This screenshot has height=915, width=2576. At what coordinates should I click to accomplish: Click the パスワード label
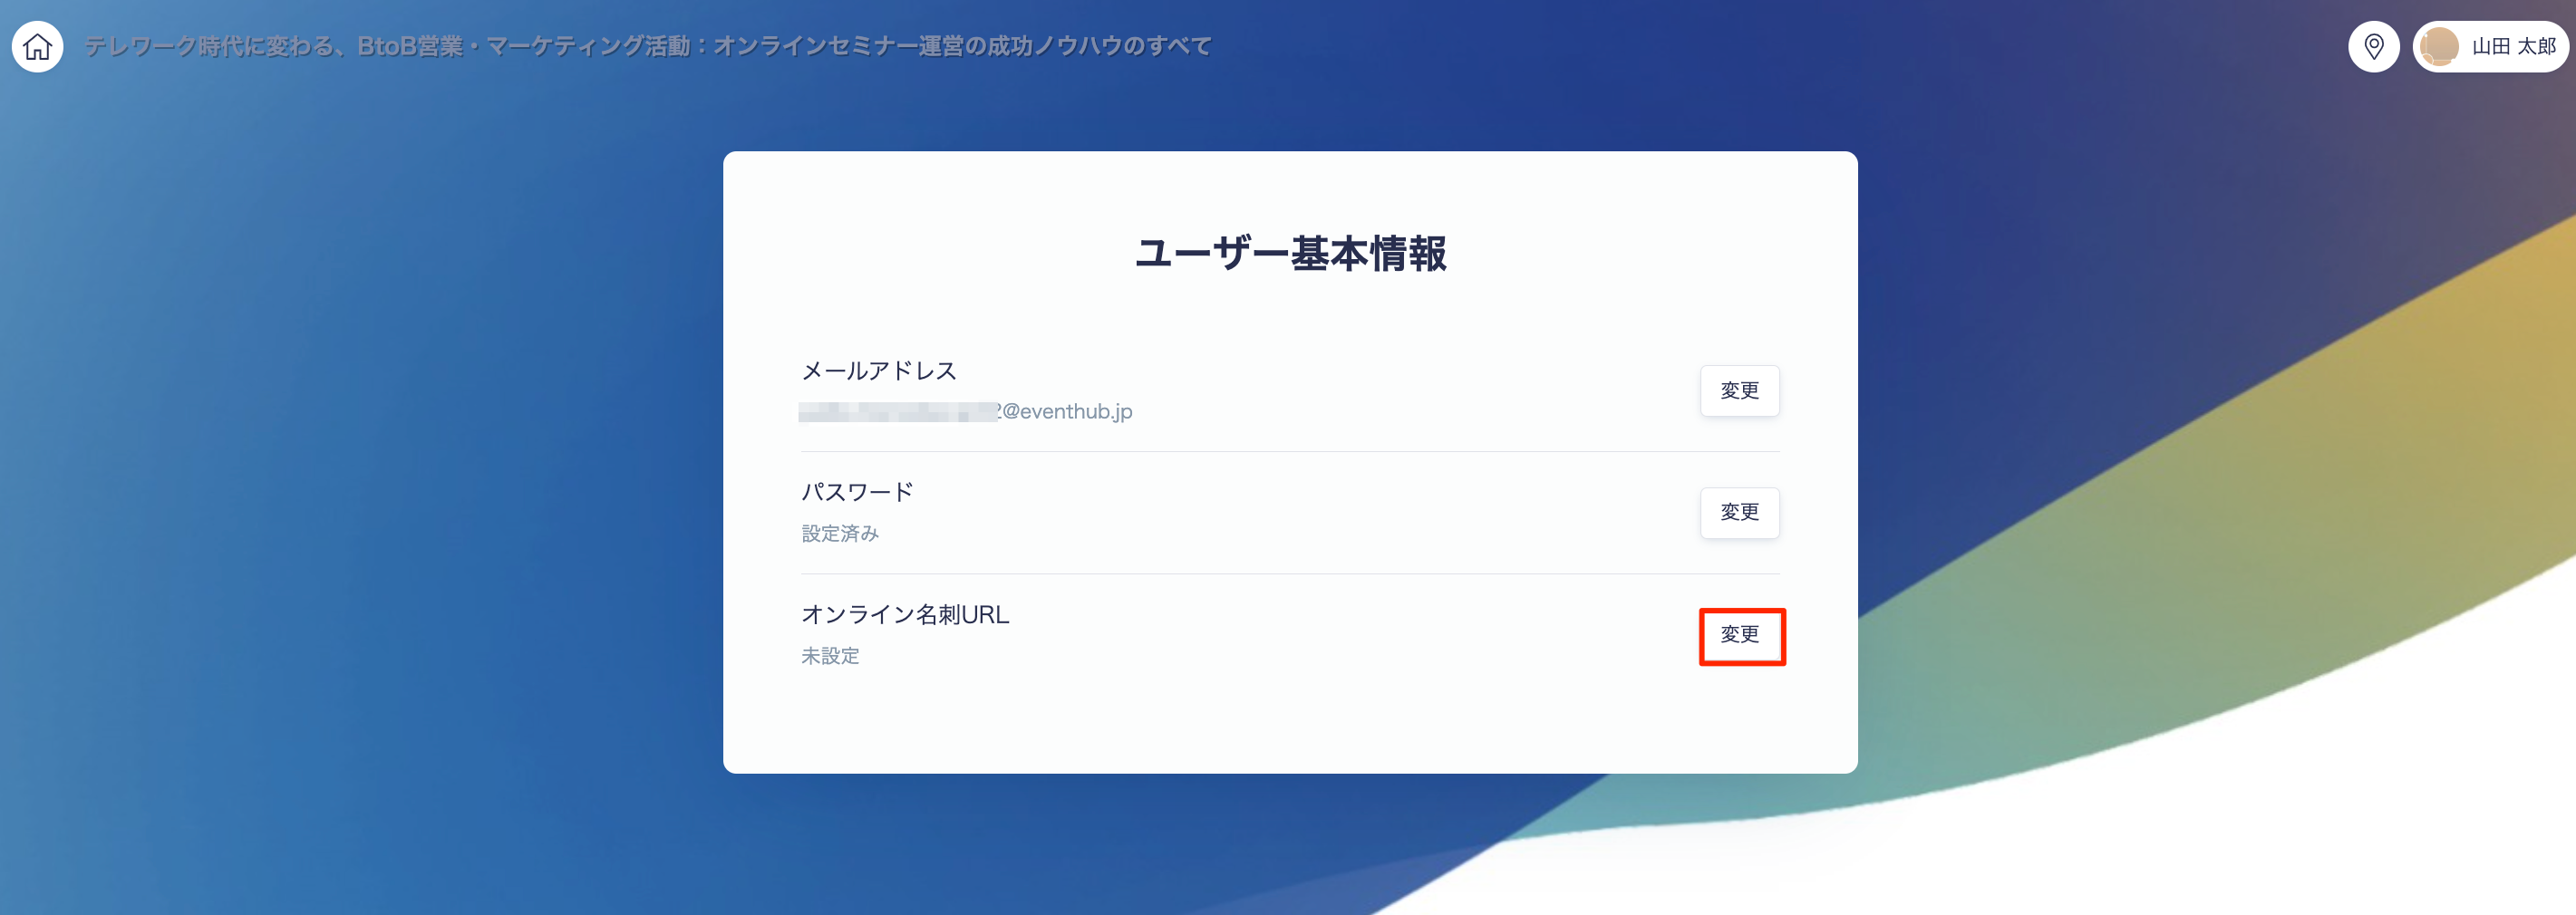point(857,492)
